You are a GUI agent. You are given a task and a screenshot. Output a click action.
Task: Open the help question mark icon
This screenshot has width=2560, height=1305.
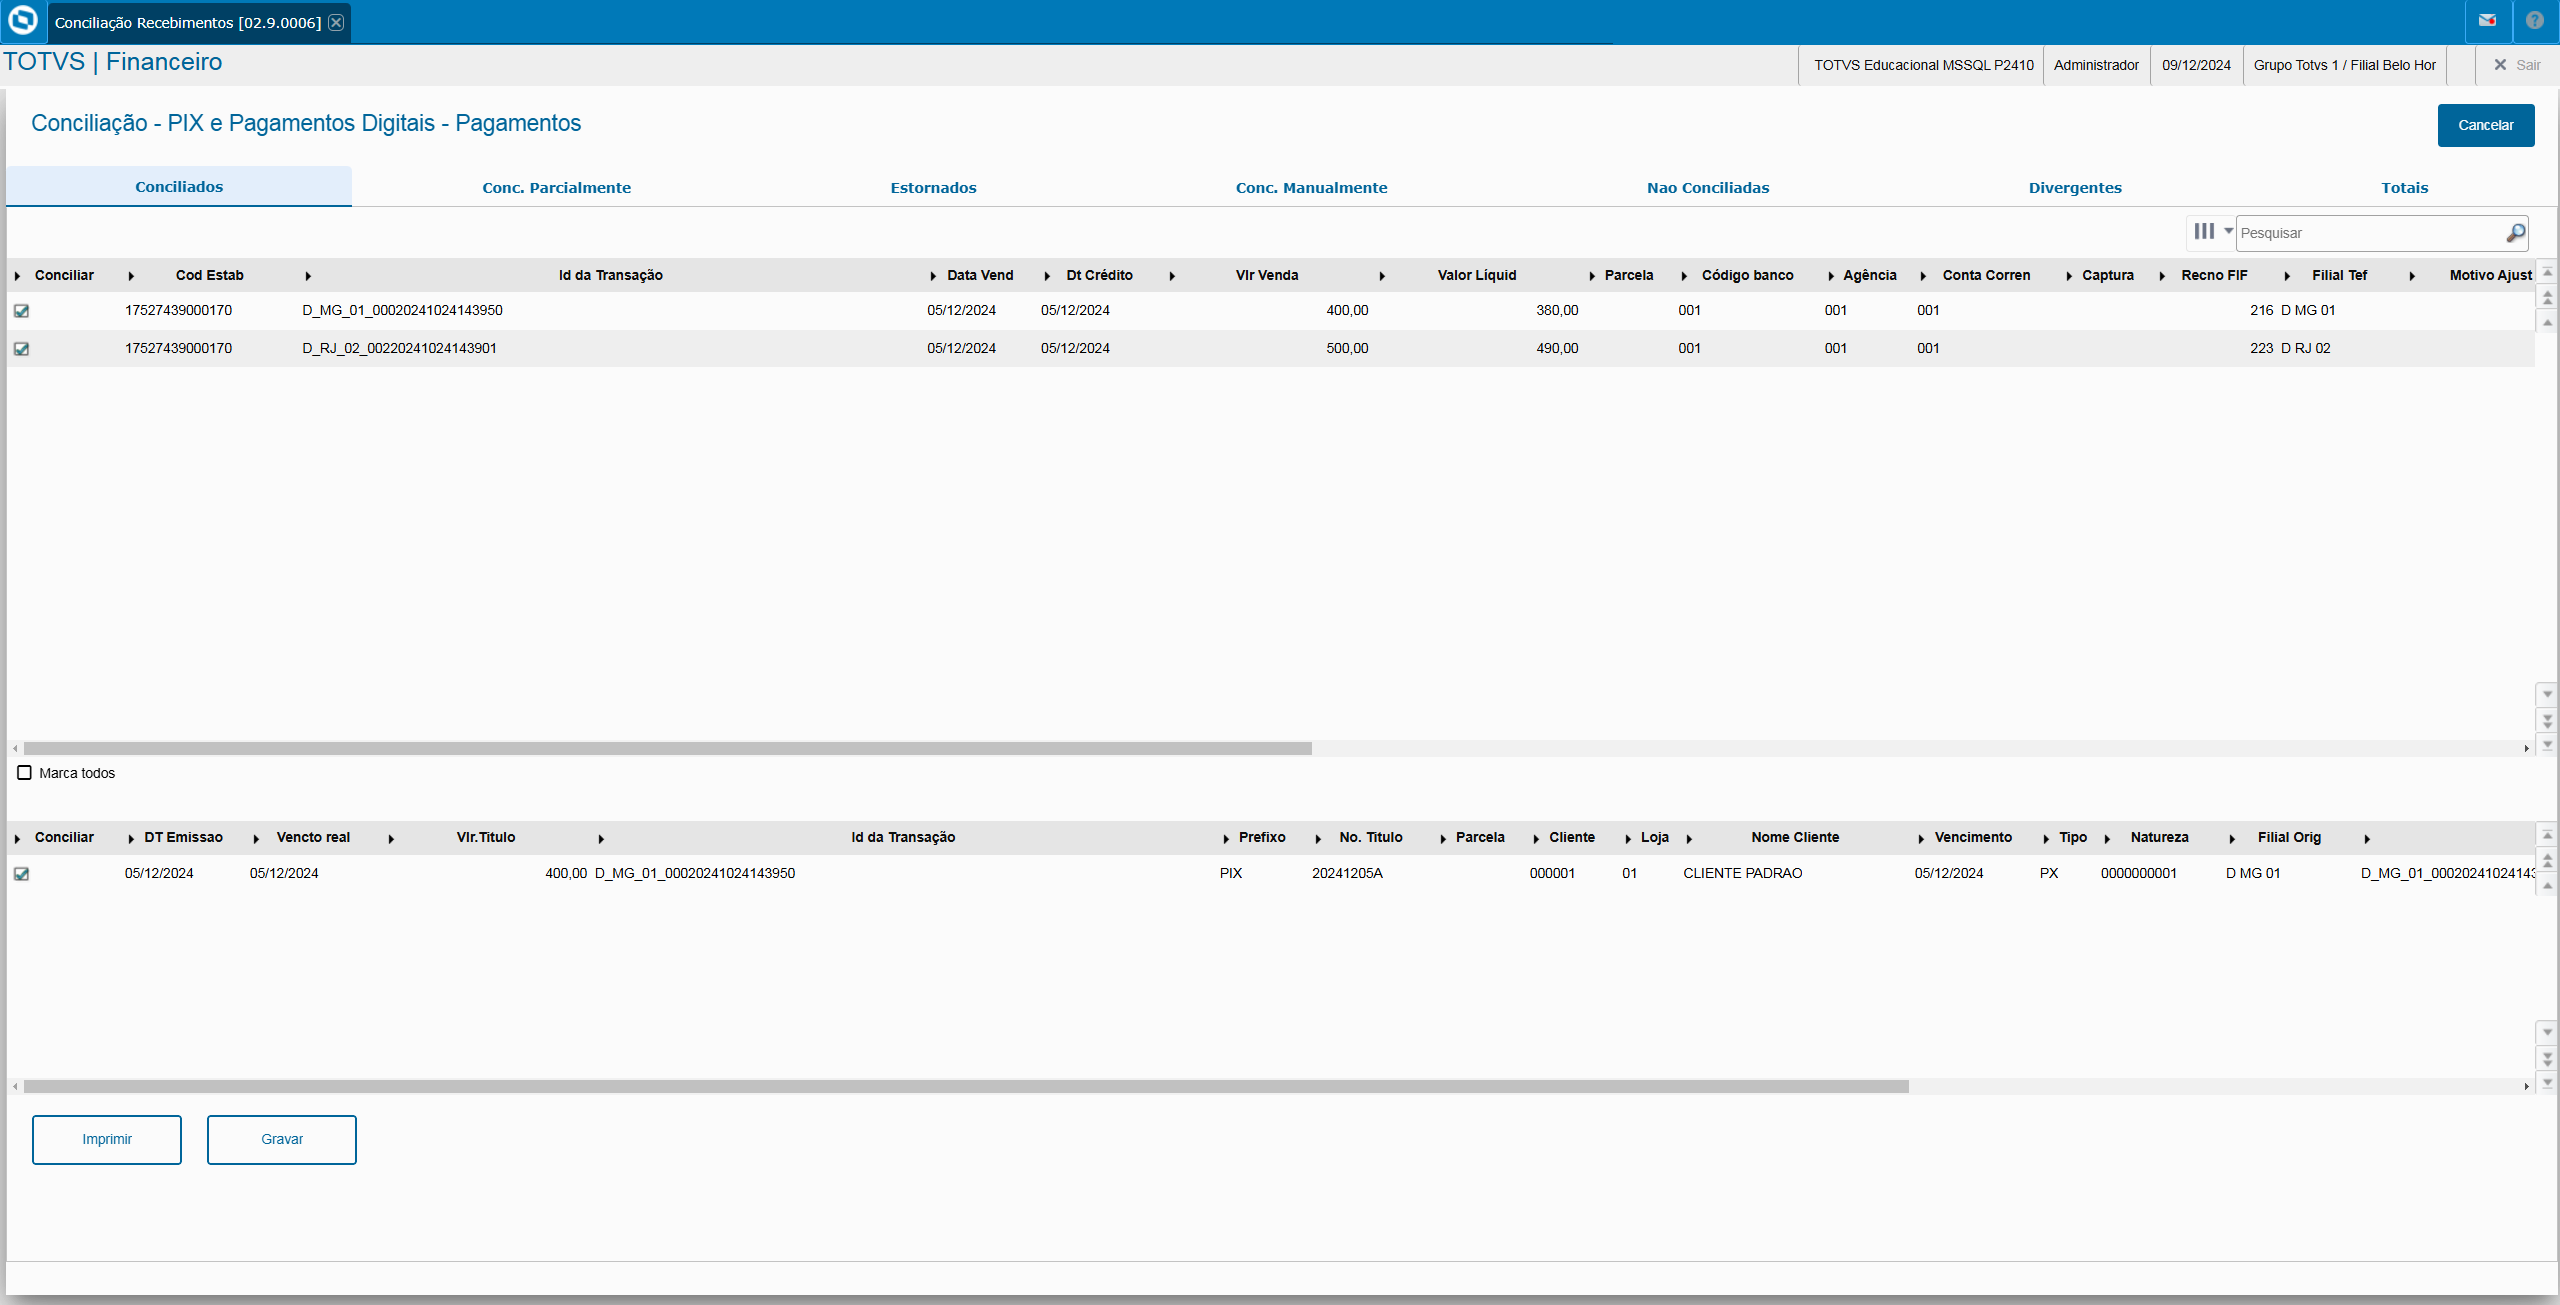pos(2535,21)
